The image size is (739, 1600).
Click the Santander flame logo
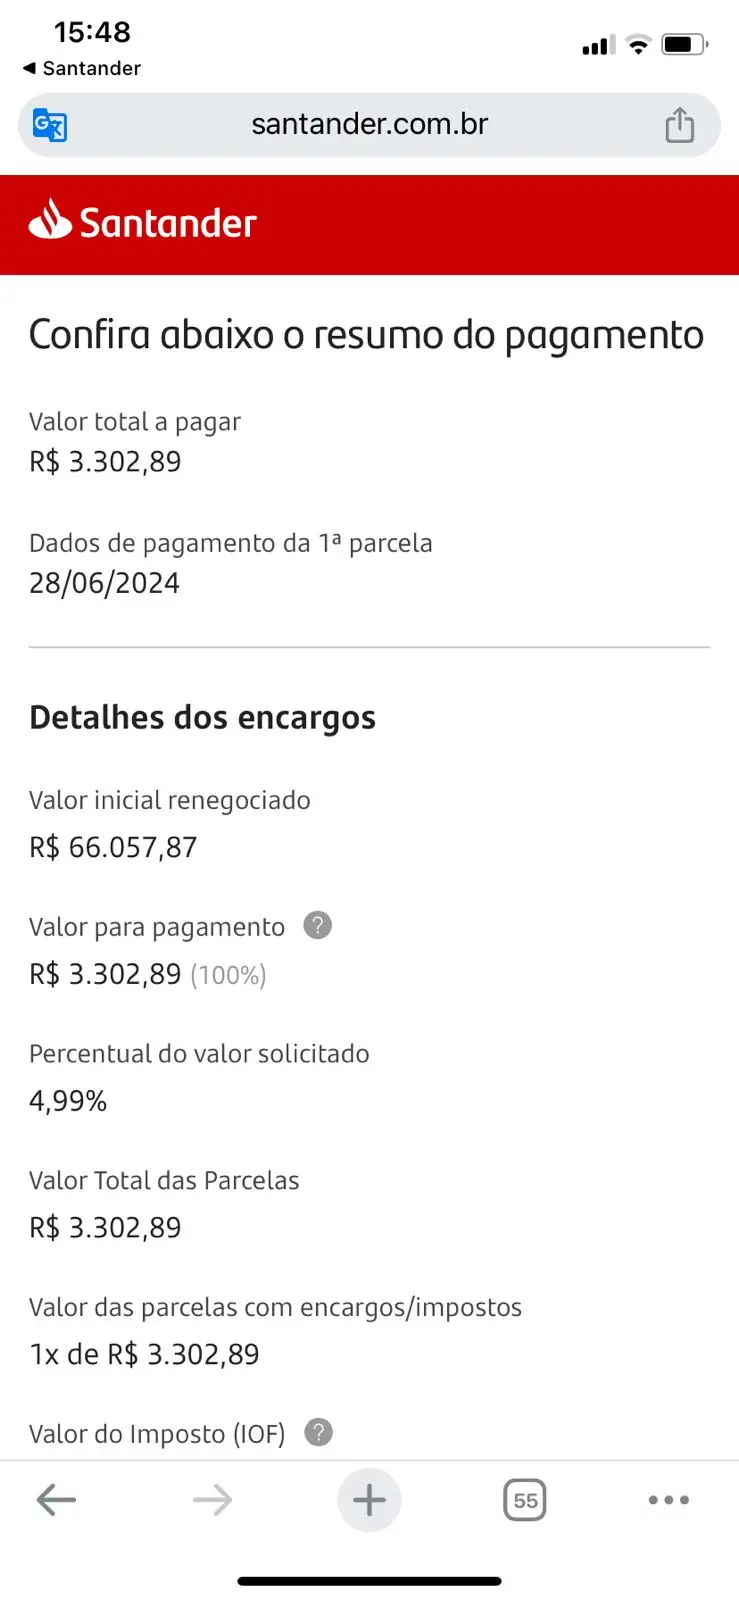50,219
